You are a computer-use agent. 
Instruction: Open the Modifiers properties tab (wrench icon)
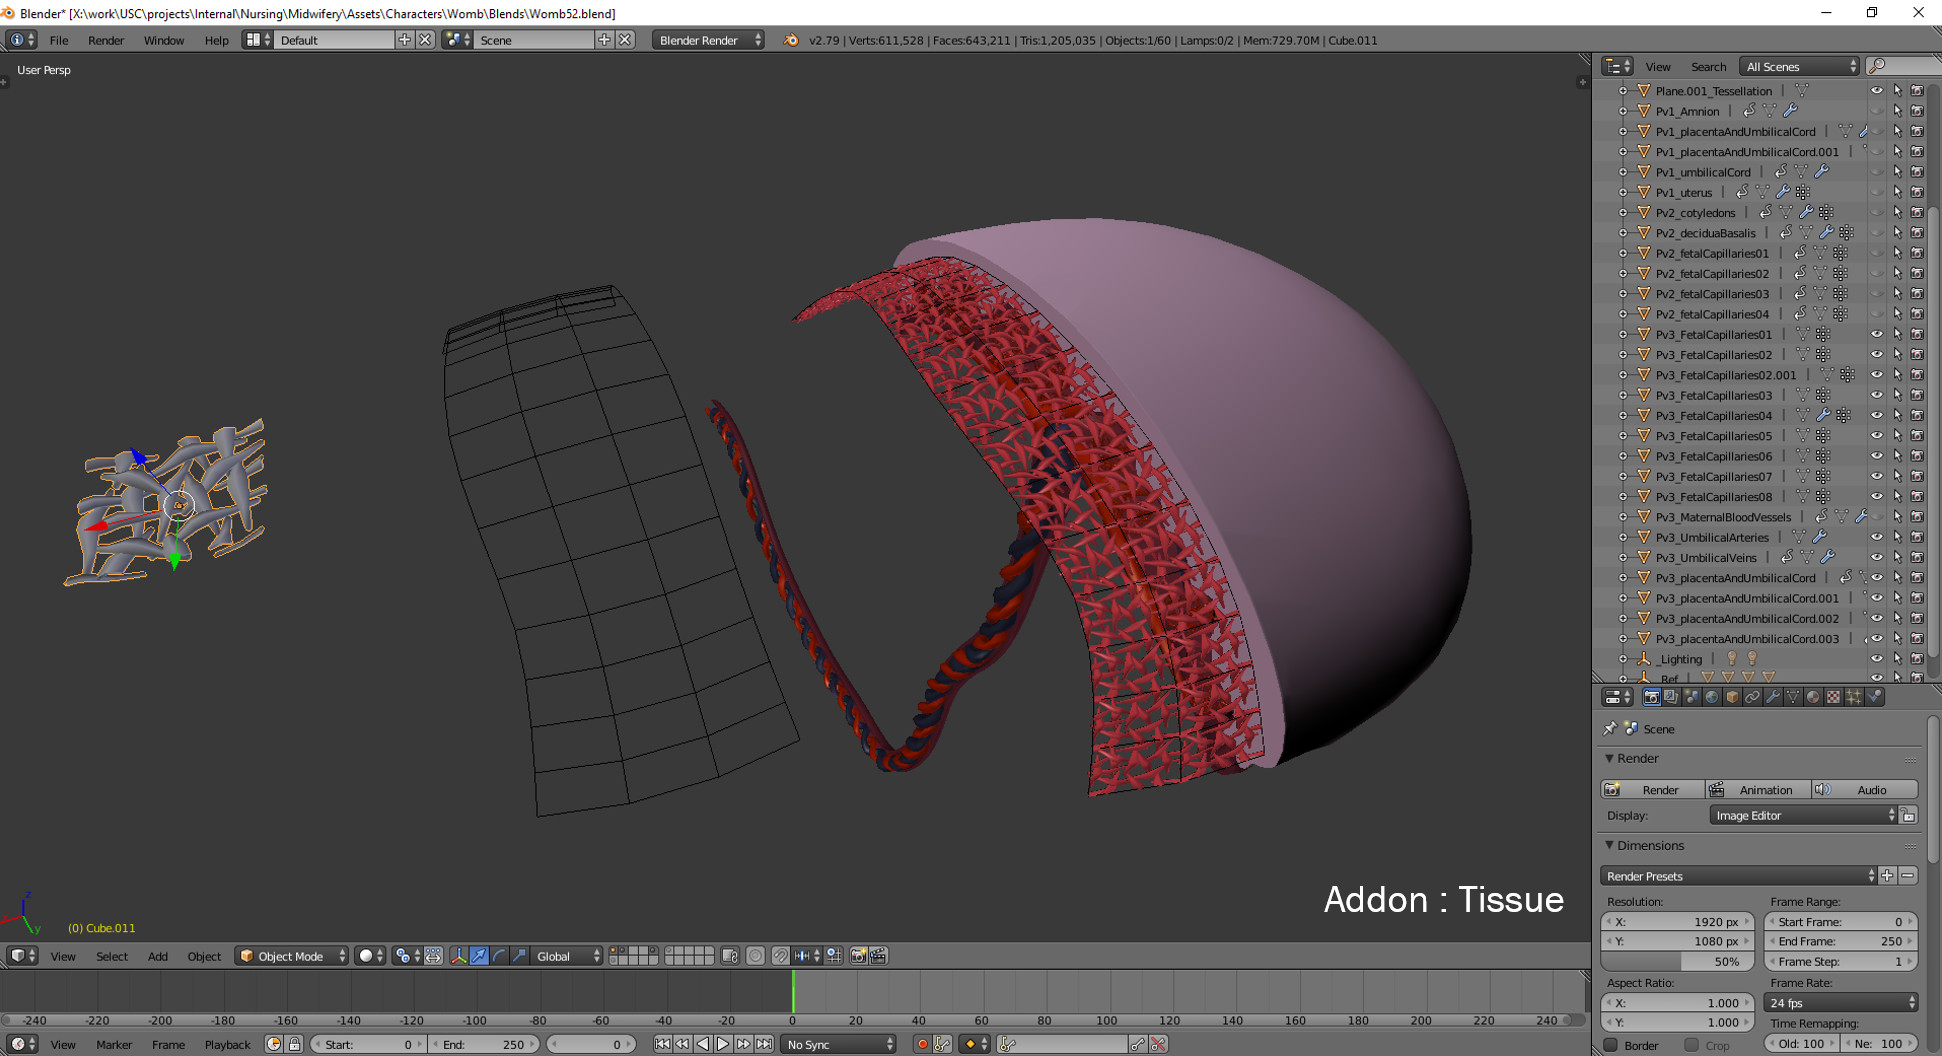(x=1773, y=697)
